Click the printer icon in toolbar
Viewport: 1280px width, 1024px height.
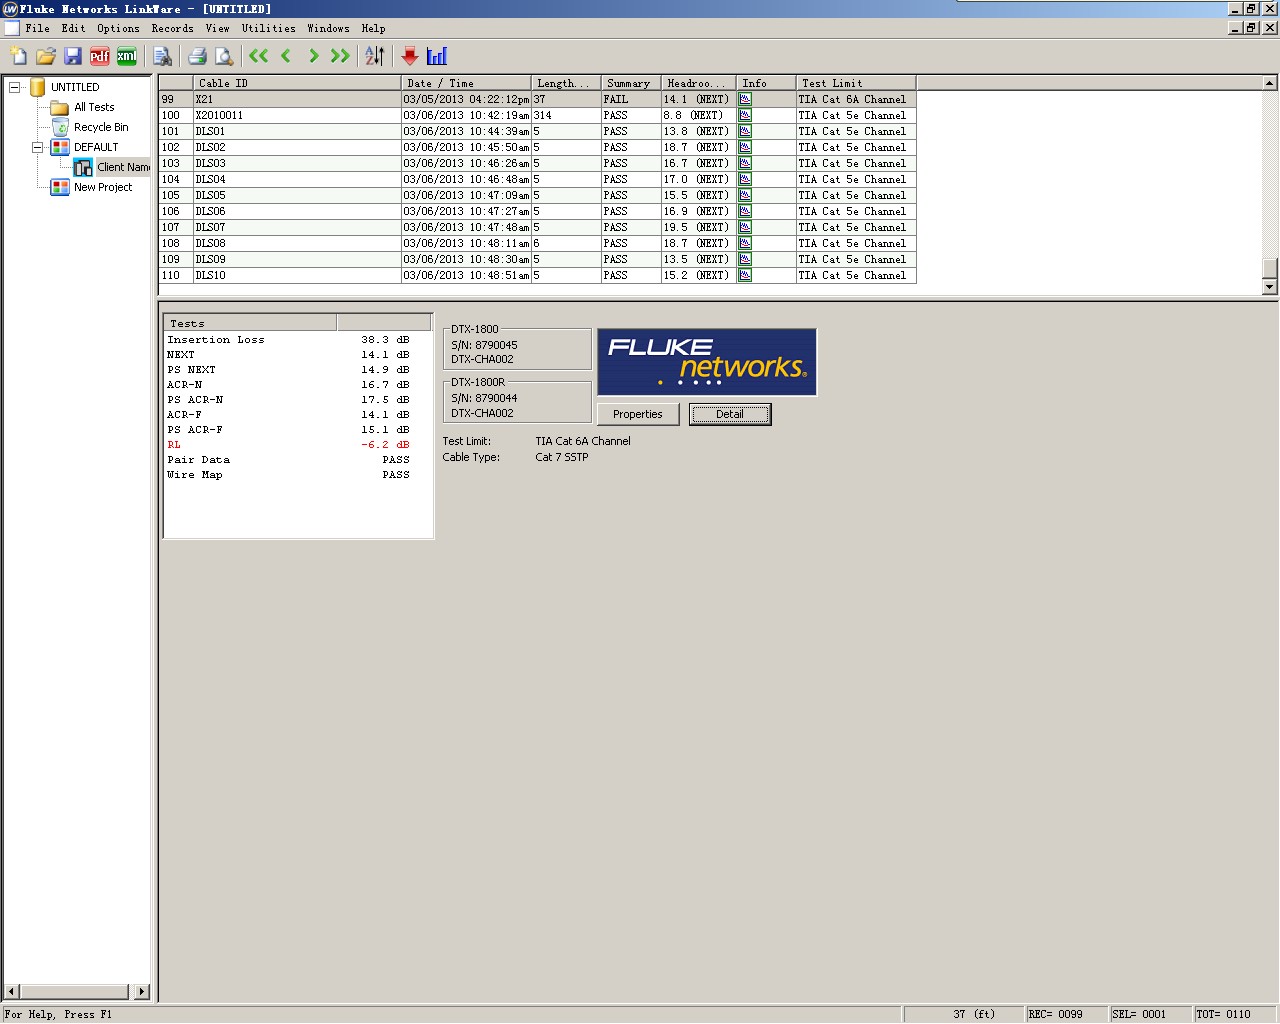click(x=197, y=56)
